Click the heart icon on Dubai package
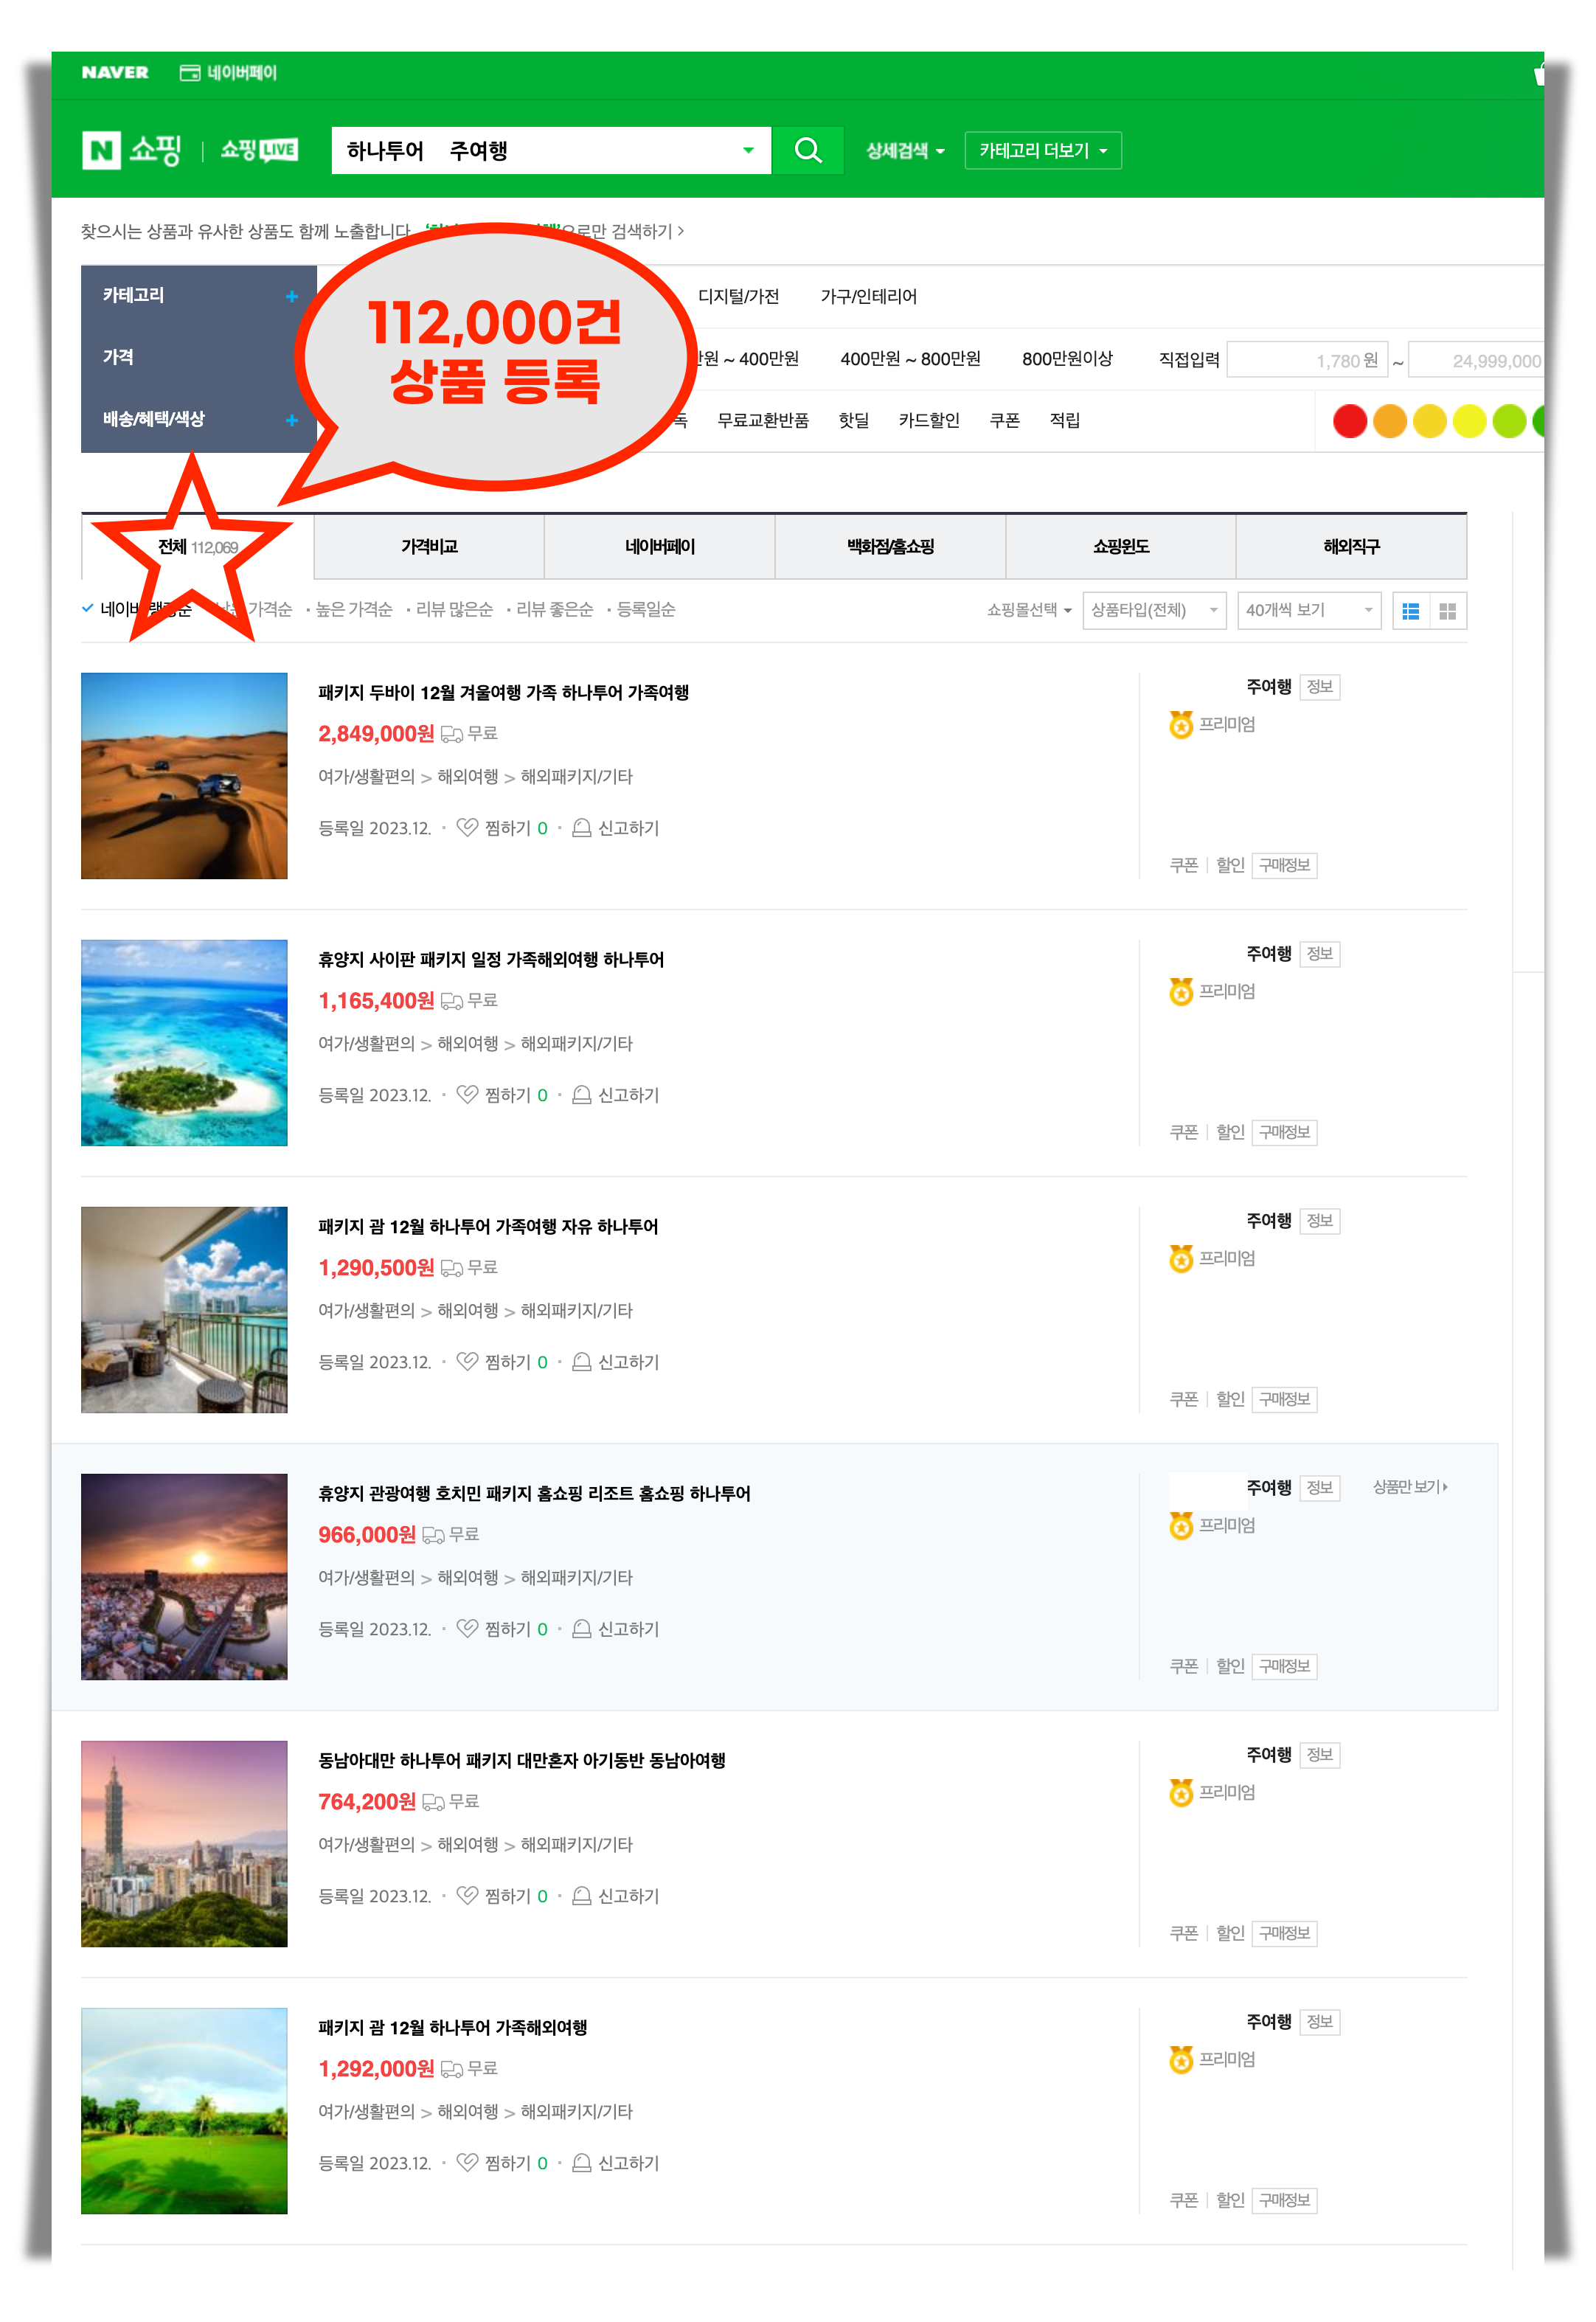This screenshot has height=2322, width=1596. tap(467, 827)
